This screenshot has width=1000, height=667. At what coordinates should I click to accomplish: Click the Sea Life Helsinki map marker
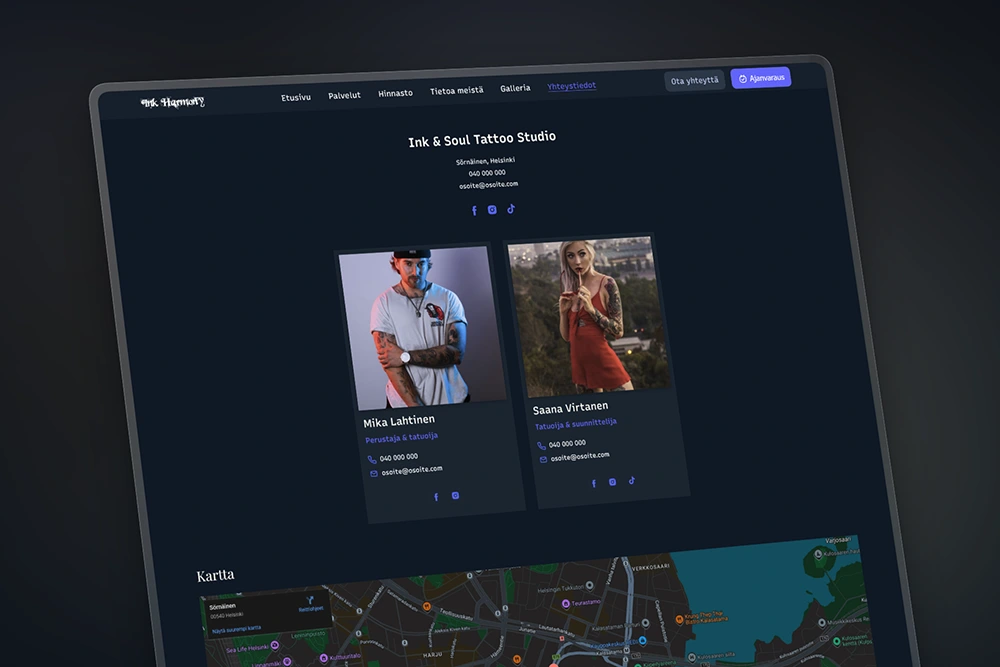[x=275, y=645]
